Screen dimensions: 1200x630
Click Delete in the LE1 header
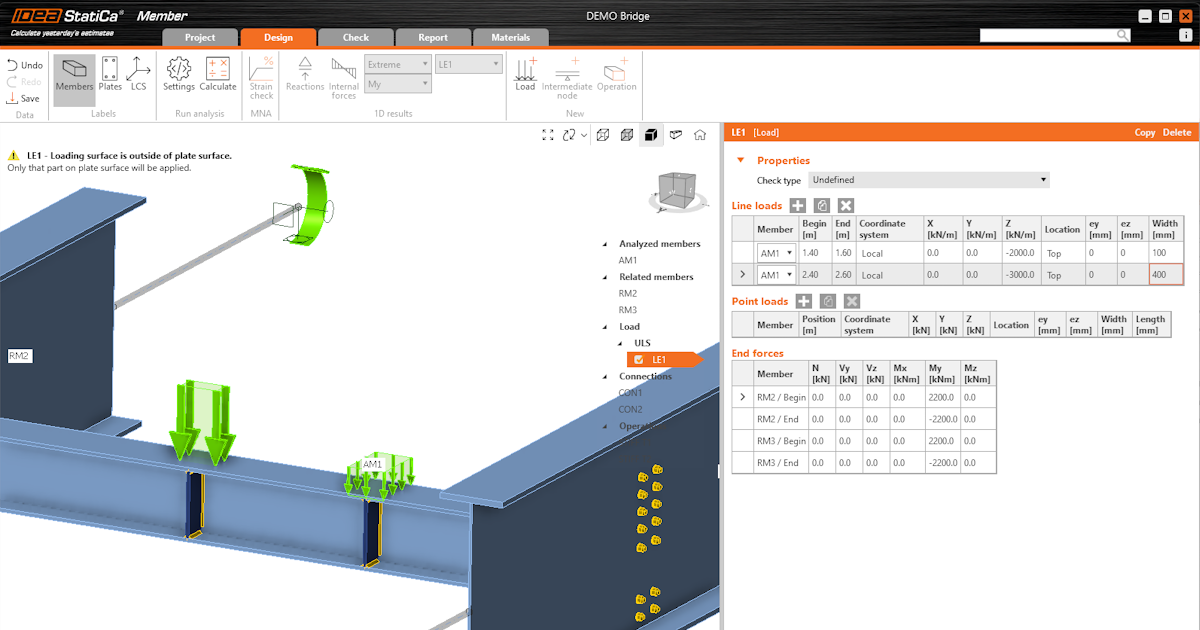1177,132
